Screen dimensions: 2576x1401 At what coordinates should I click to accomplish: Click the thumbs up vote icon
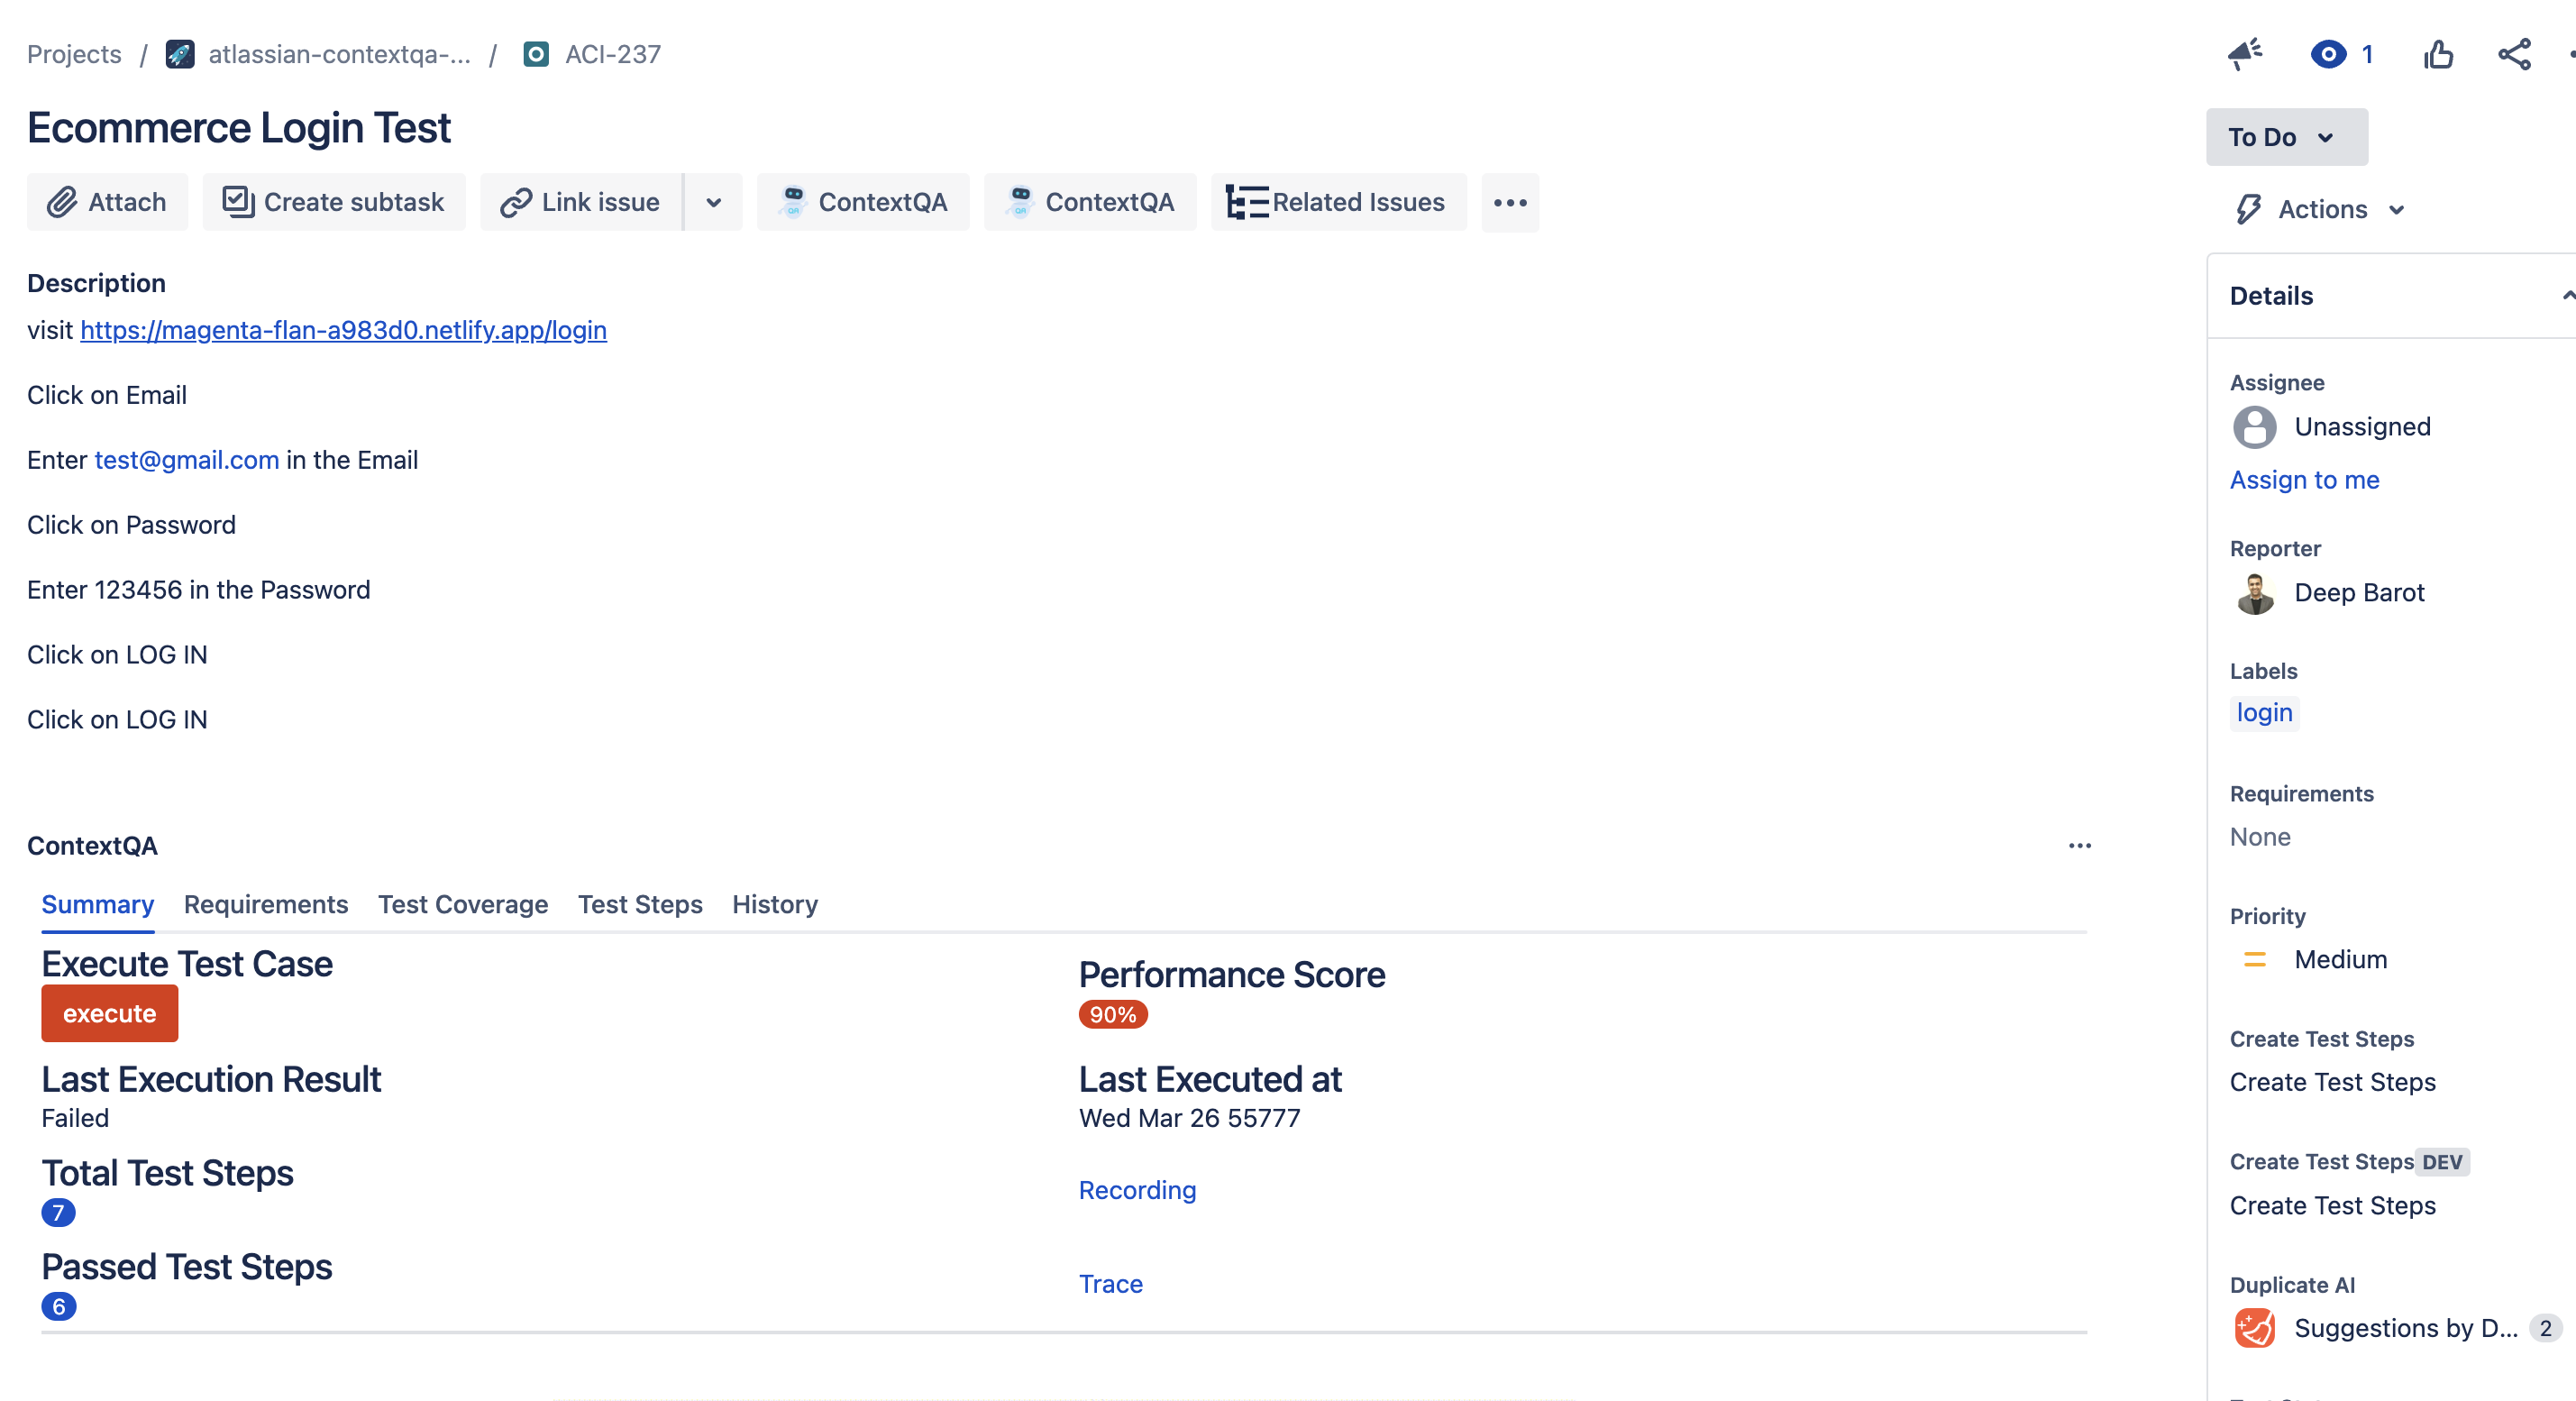tap(2438, 54)
